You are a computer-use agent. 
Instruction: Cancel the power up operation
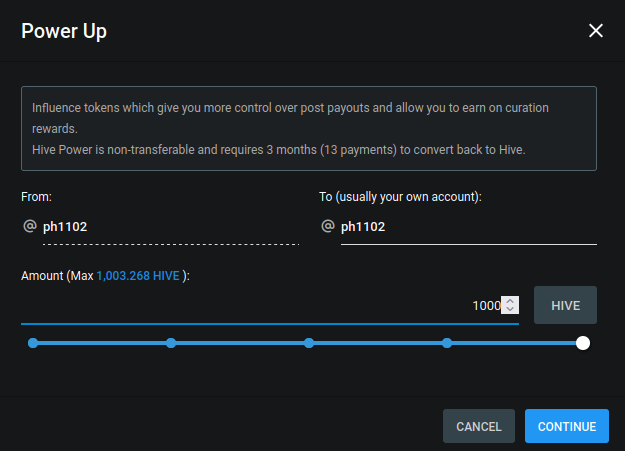(479, 426)
